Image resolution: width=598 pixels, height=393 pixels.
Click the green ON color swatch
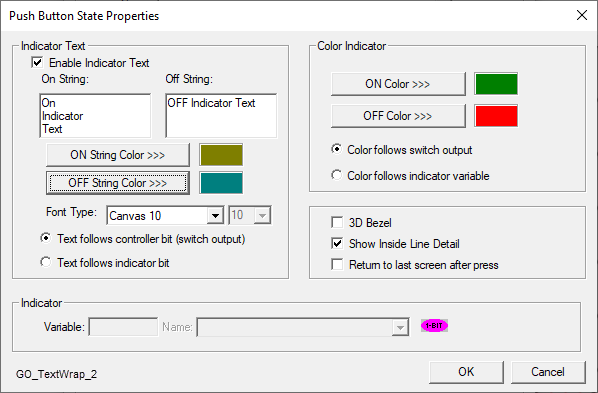pyautogui.click(x=496, y=84)
